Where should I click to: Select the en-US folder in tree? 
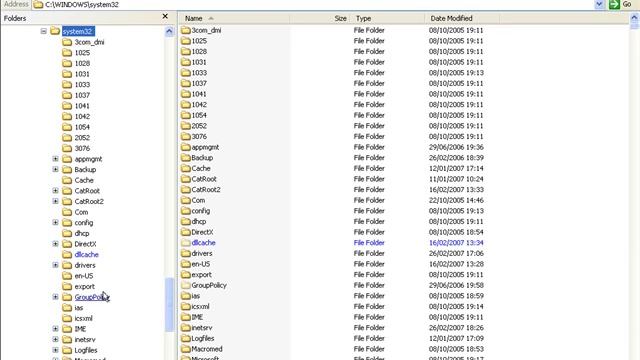click(x=84, y=276)
